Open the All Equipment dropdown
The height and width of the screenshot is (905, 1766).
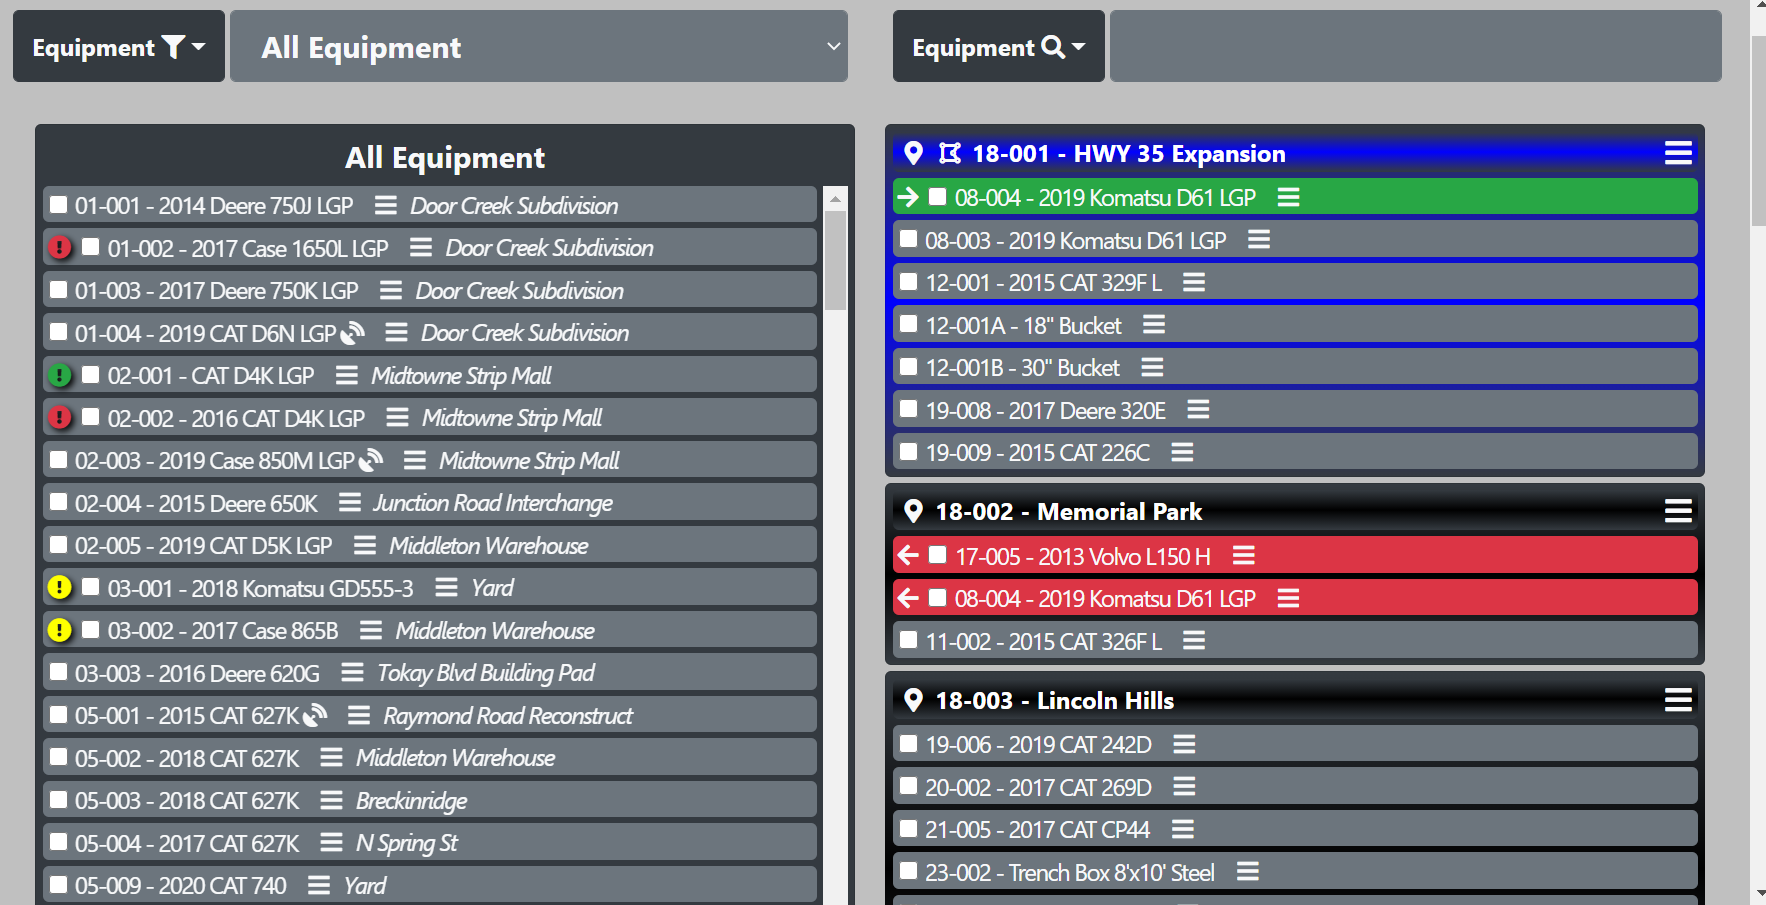[x=538, y=46]
